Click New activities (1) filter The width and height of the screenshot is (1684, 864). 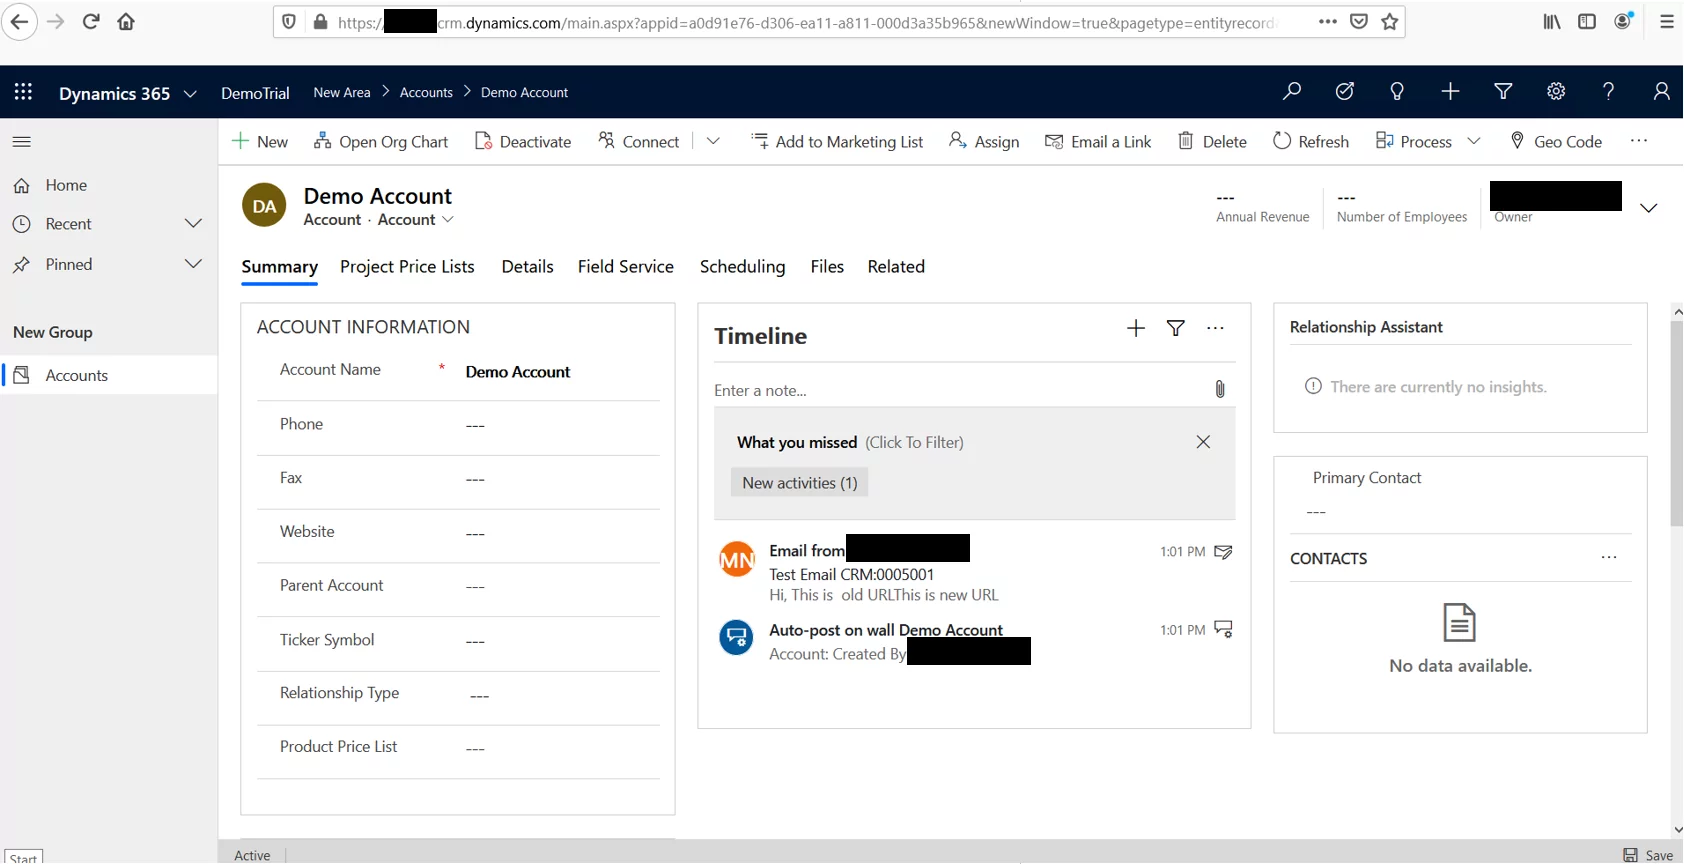(x=800, y=483)
